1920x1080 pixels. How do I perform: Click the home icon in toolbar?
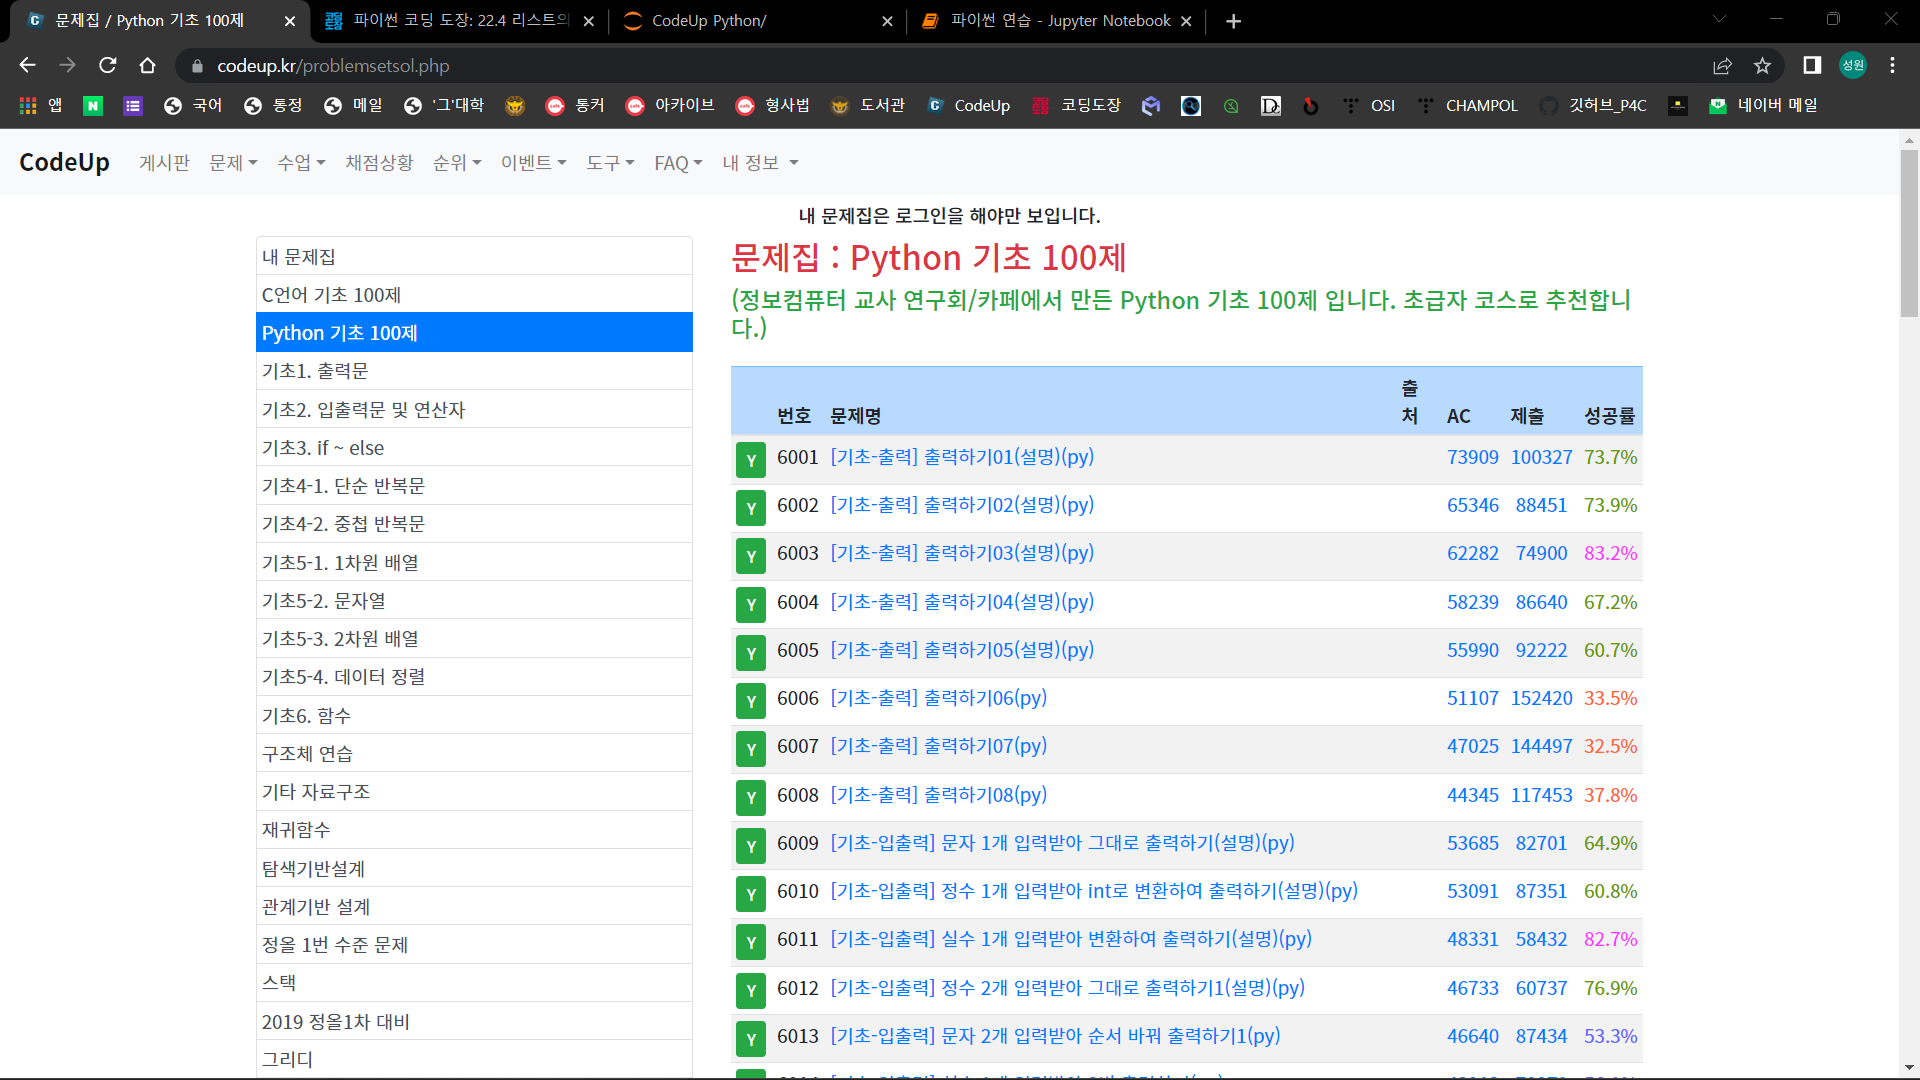(x=147, y=65)
